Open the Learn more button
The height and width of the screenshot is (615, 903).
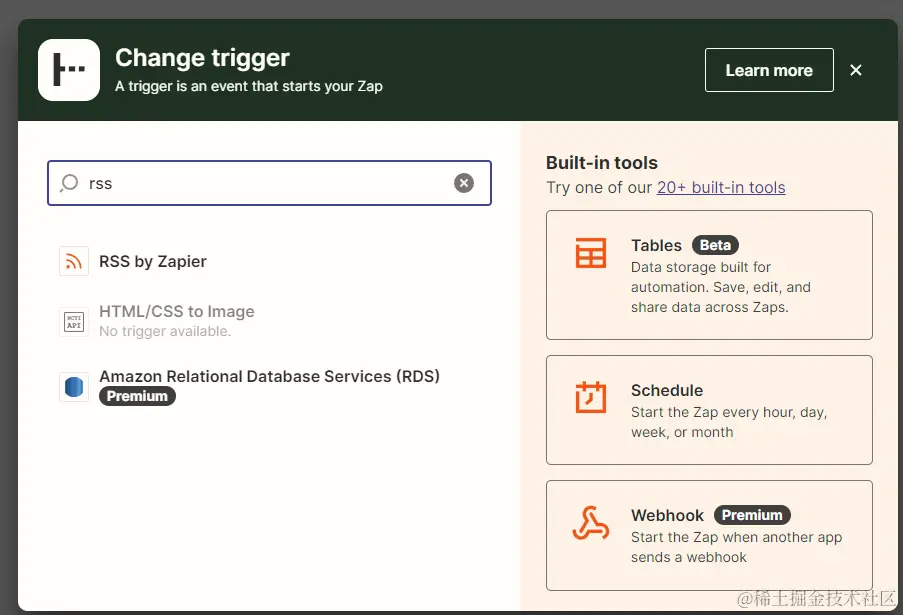click(769, 70)
